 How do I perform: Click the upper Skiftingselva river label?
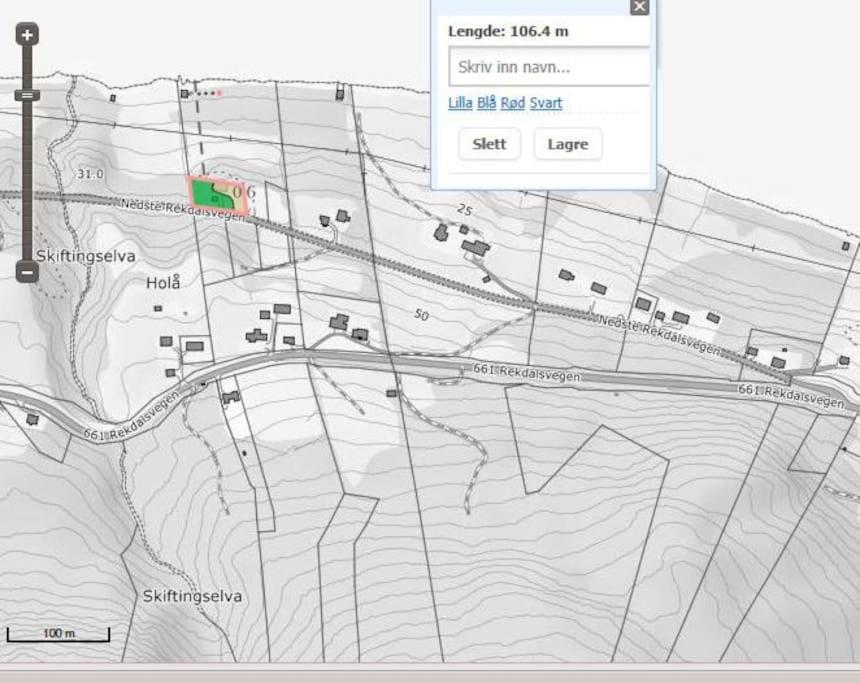(x=86, y=256)
